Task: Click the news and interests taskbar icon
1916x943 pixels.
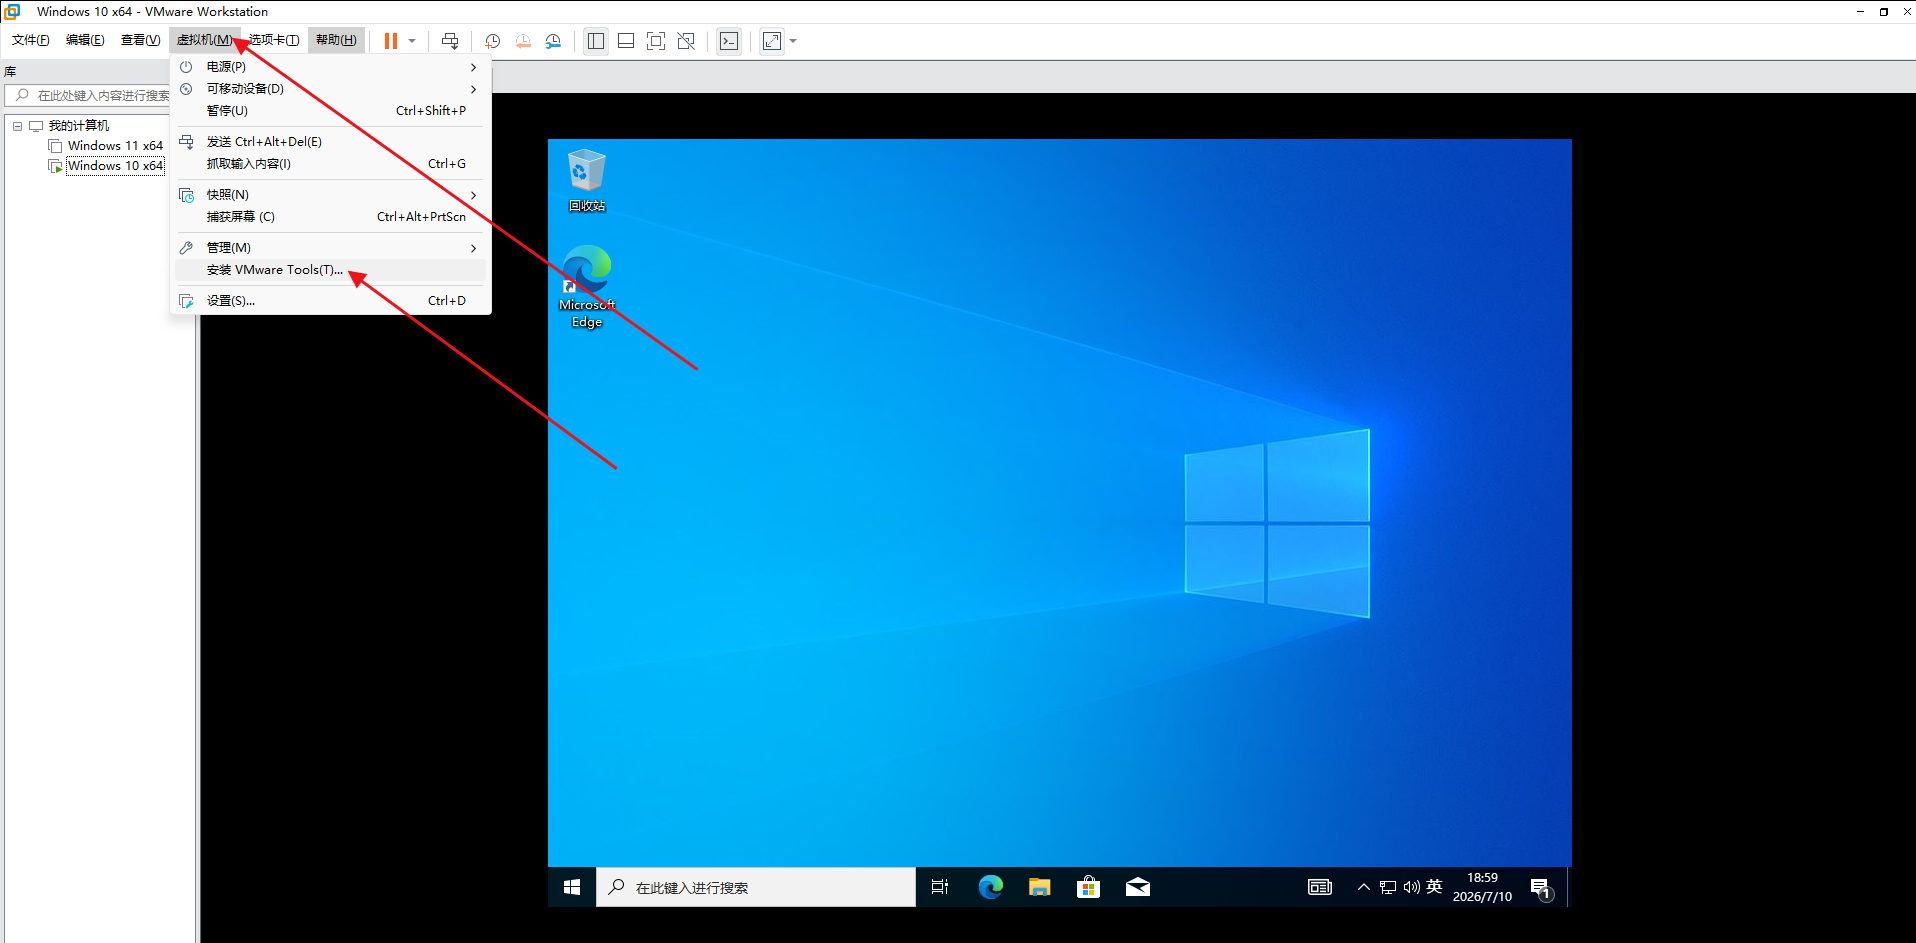Action: click(1320, 887)
